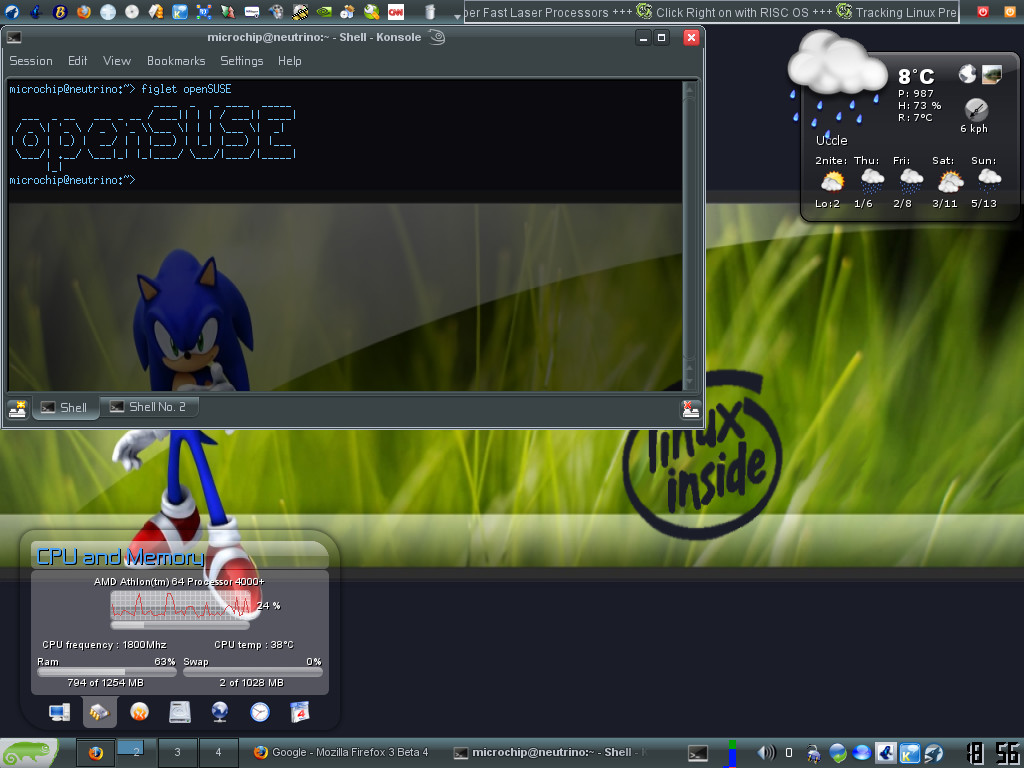Click the blue K tray icon
Image resolution: width=1024 pixels, height=768 pixels.
click(909, 753)
